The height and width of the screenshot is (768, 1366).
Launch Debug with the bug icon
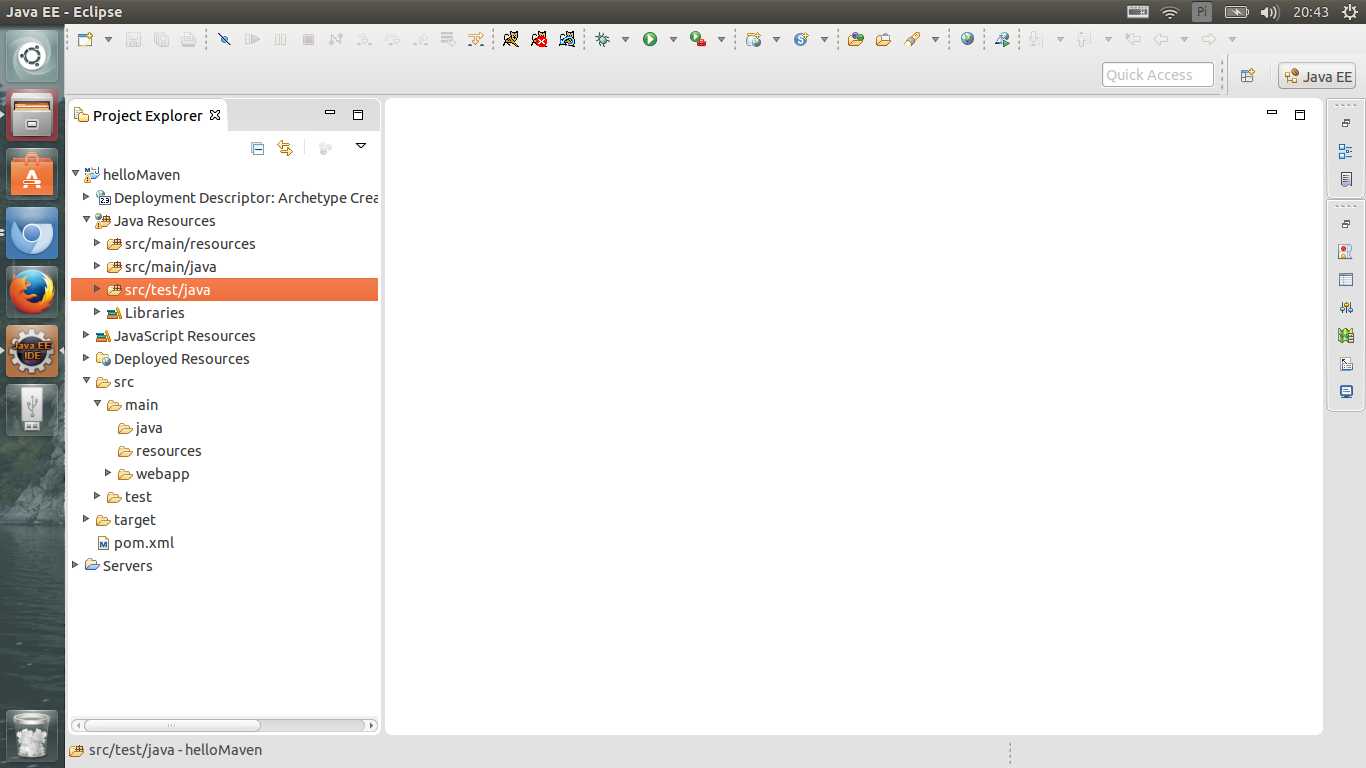pyautogui.click(x=602, y=39)
